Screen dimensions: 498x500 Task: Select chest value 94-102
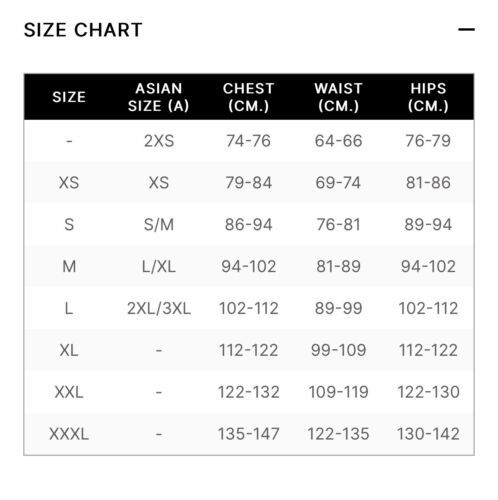[x=249, y=267]
